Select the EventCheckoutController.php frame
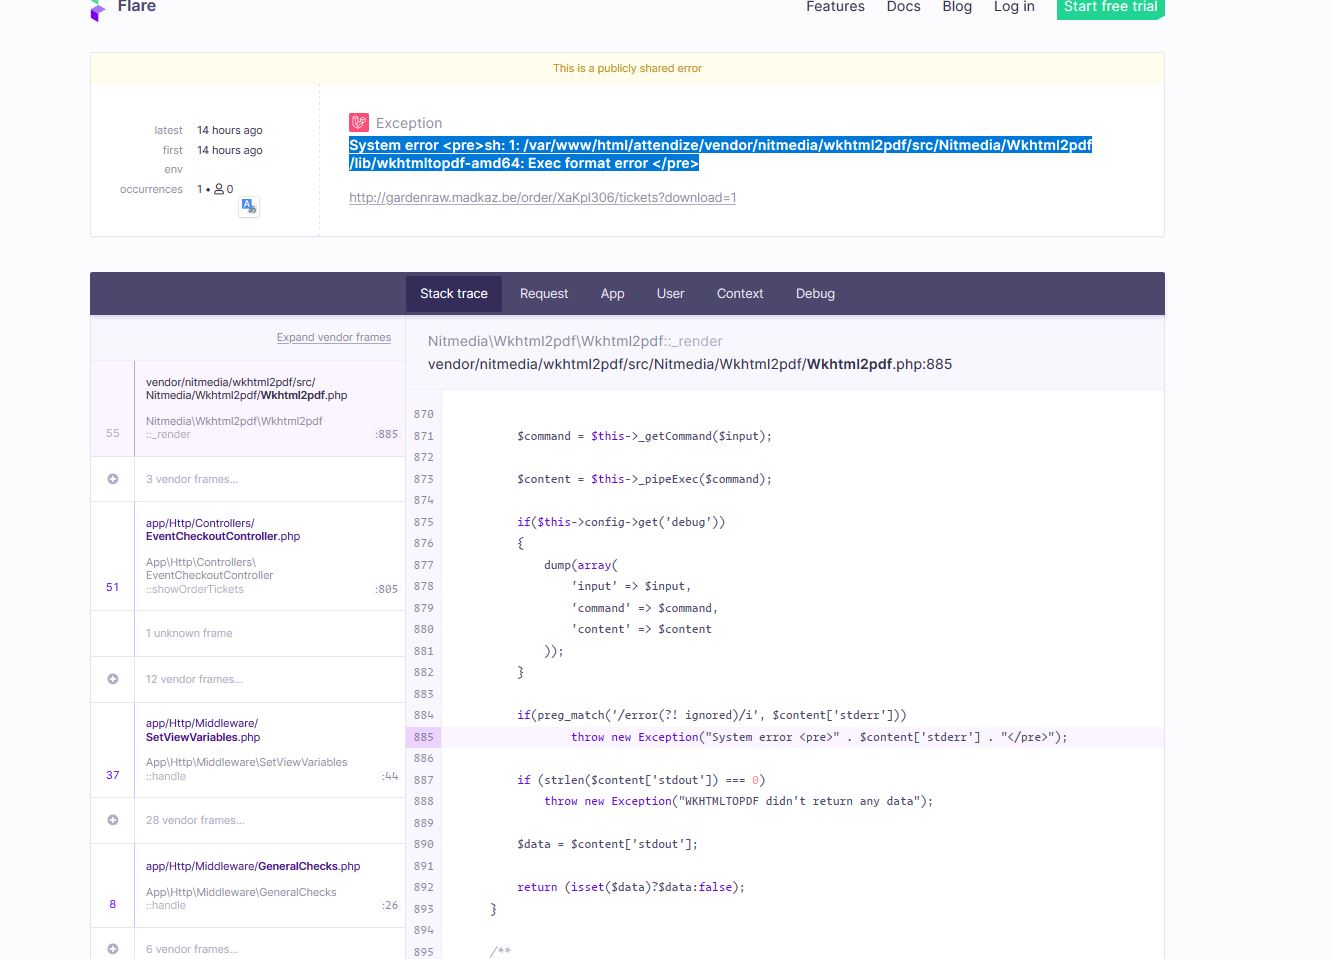 point(248,556)
